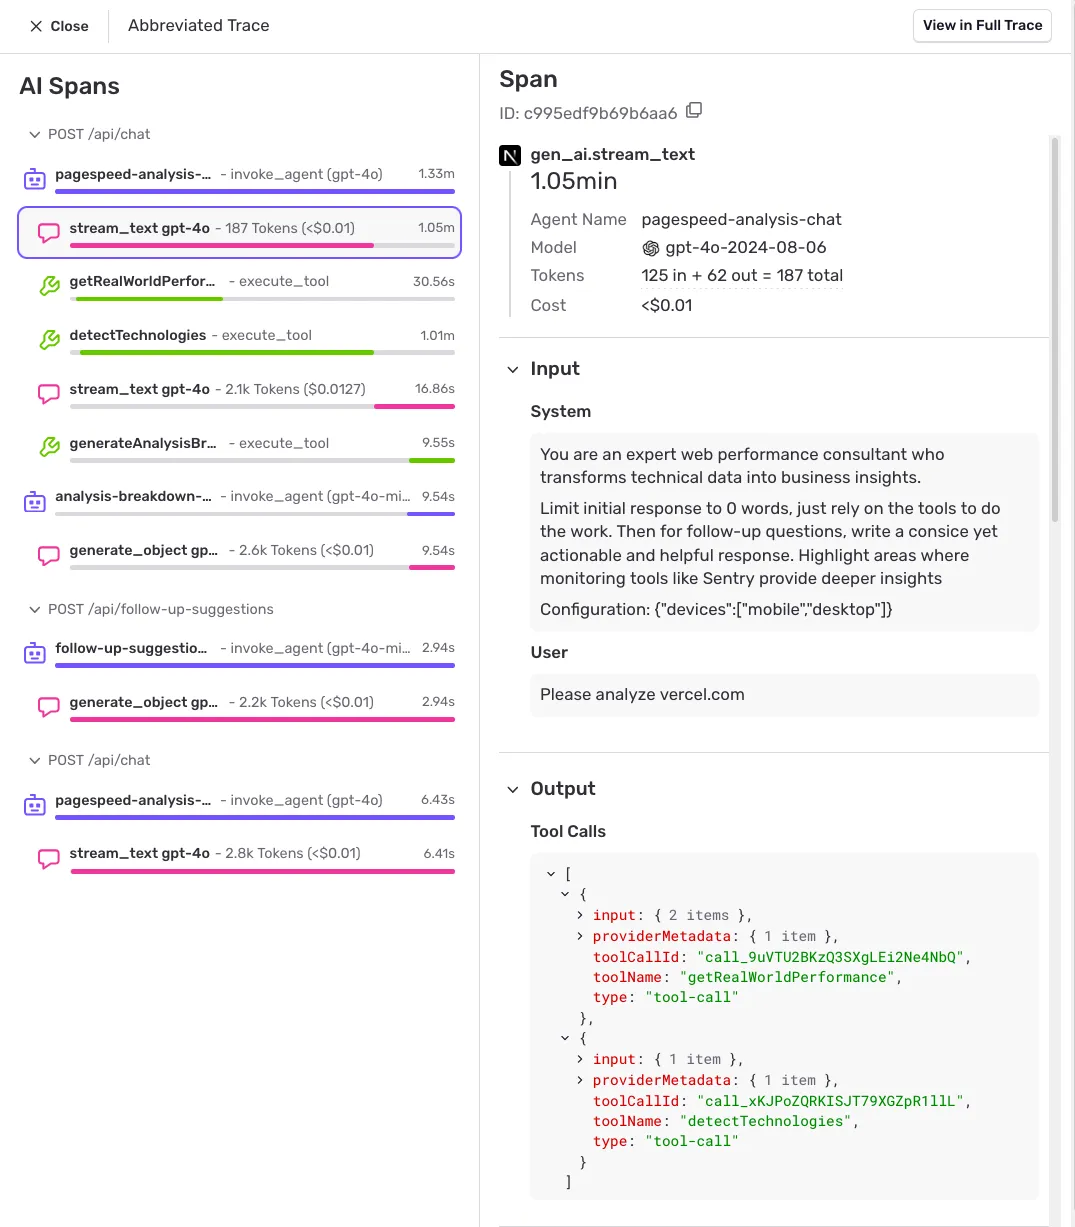The width and height of the screenshot is (1075, 1227).
Task: Collapse the Output section
Action: [512, 789]
